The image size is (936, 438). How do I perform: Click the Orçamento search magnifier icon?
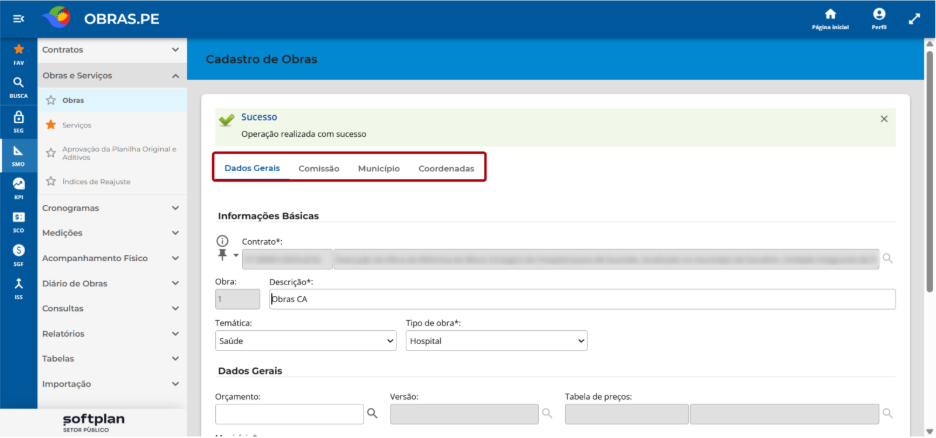pos(372,413)
